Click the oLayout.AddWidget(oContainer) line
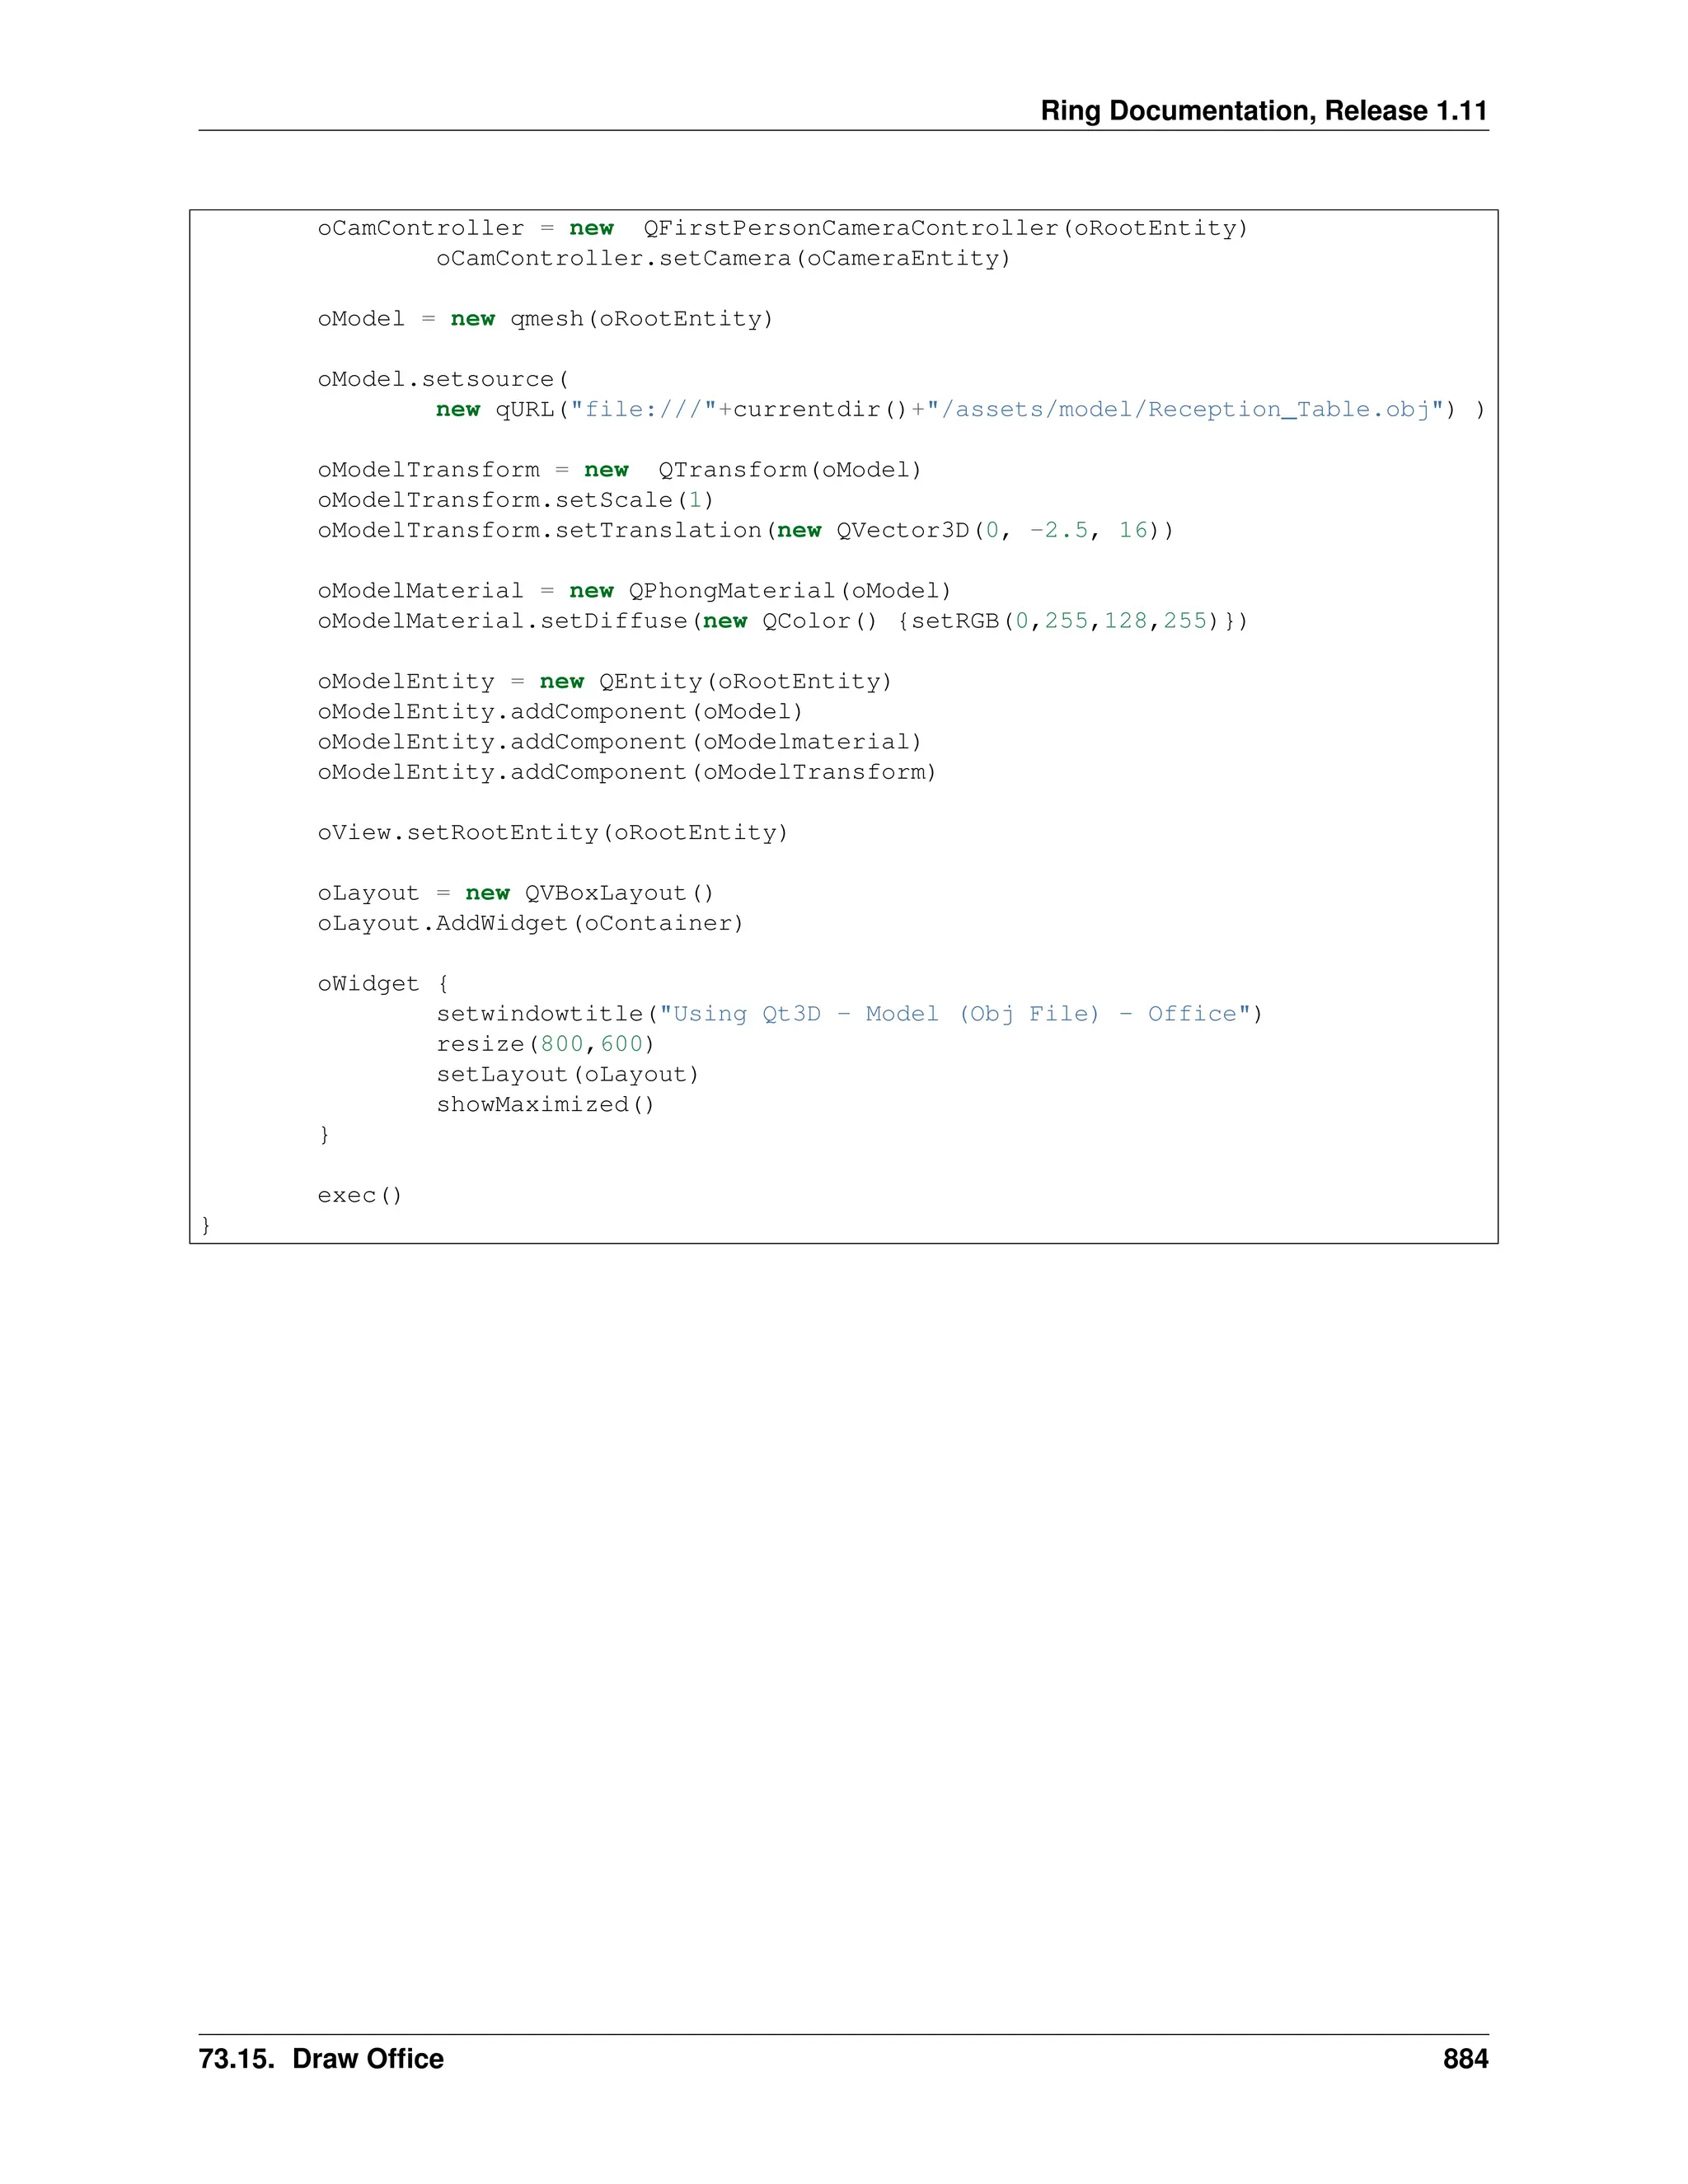Viewport: 1688px width, 2184px height. point(530,924)
